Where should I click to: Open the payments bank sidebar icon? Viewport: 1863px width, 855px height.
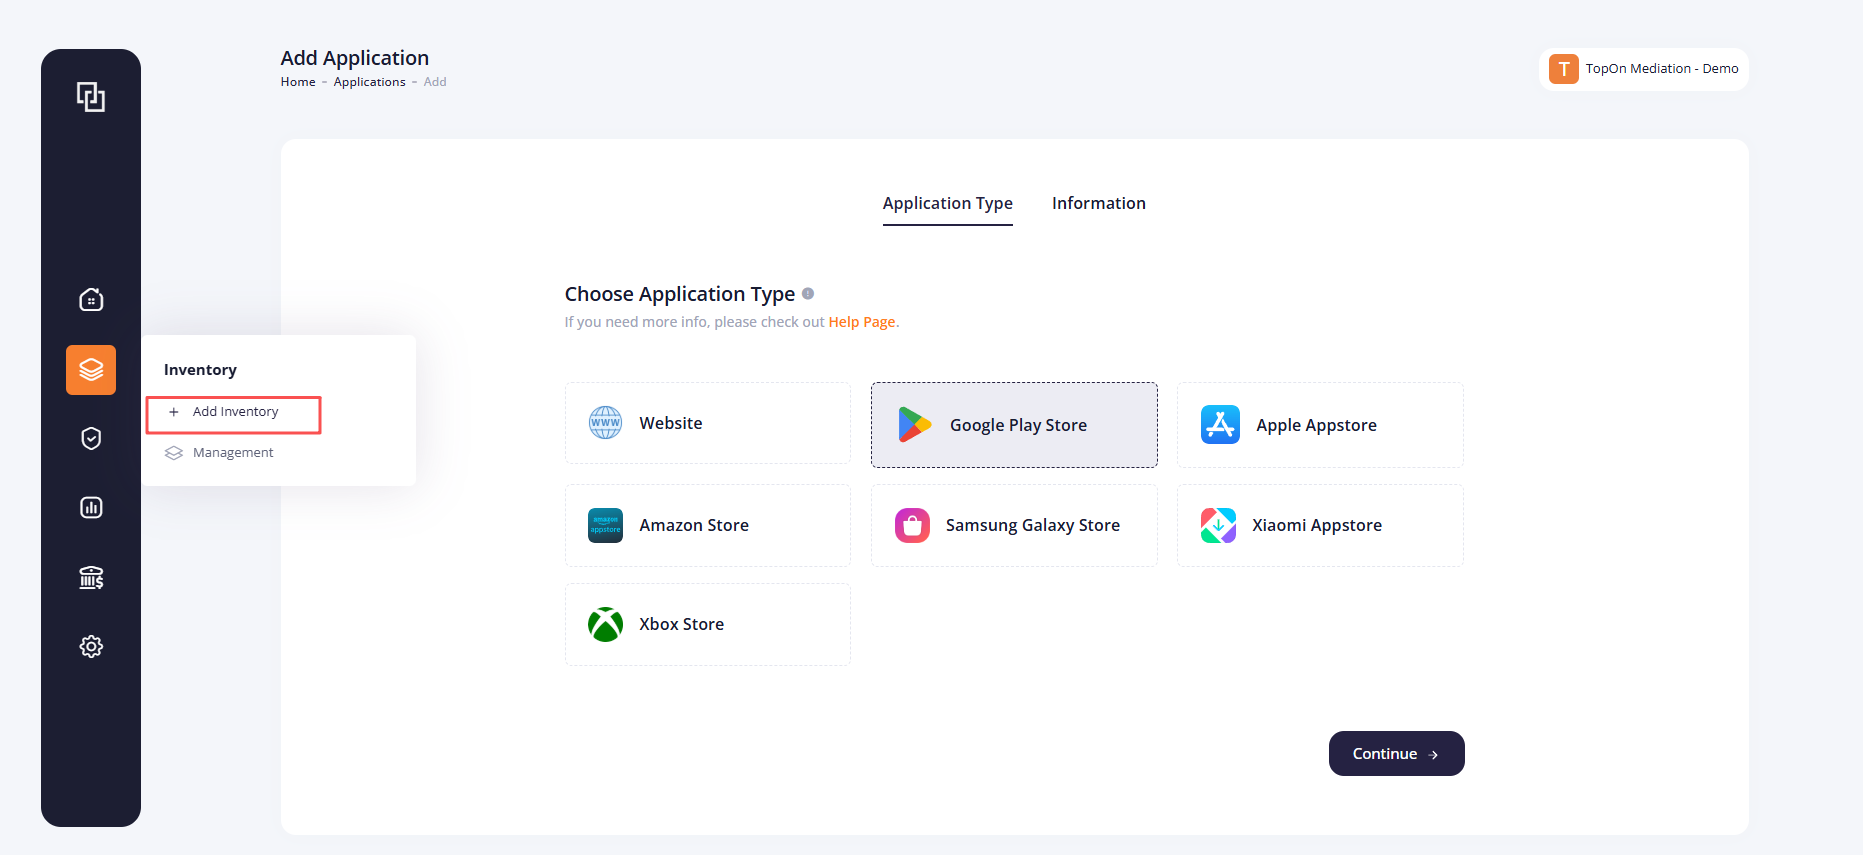(x=91, y=578)
